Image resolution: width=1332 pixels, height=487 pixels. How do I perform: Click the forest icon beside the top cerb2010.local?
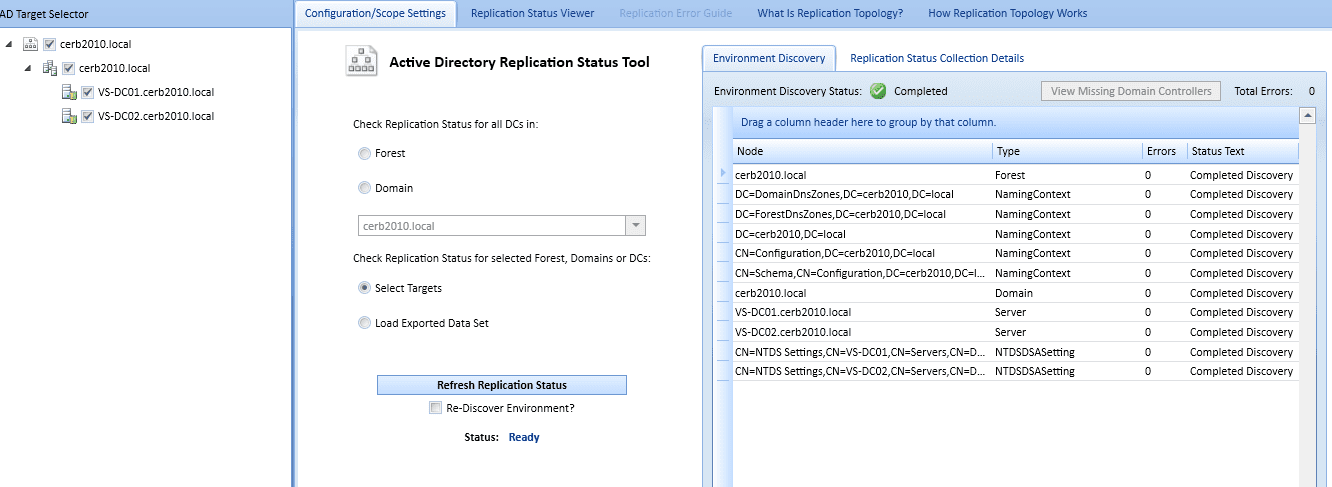[30, 44]
